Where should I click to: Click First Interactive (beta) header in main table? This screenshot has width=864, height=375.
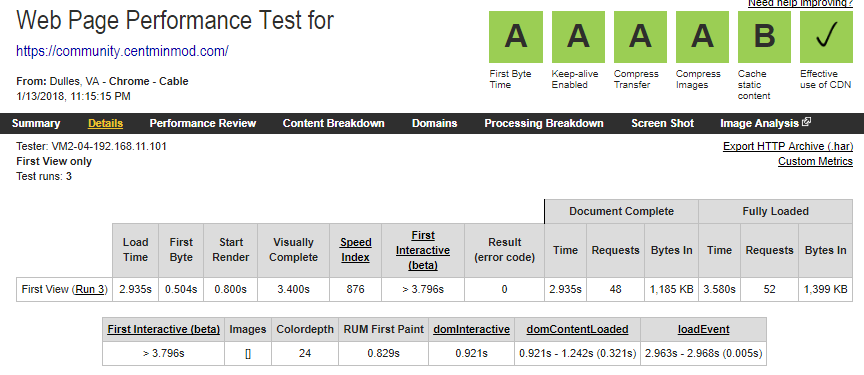point(423,250)
